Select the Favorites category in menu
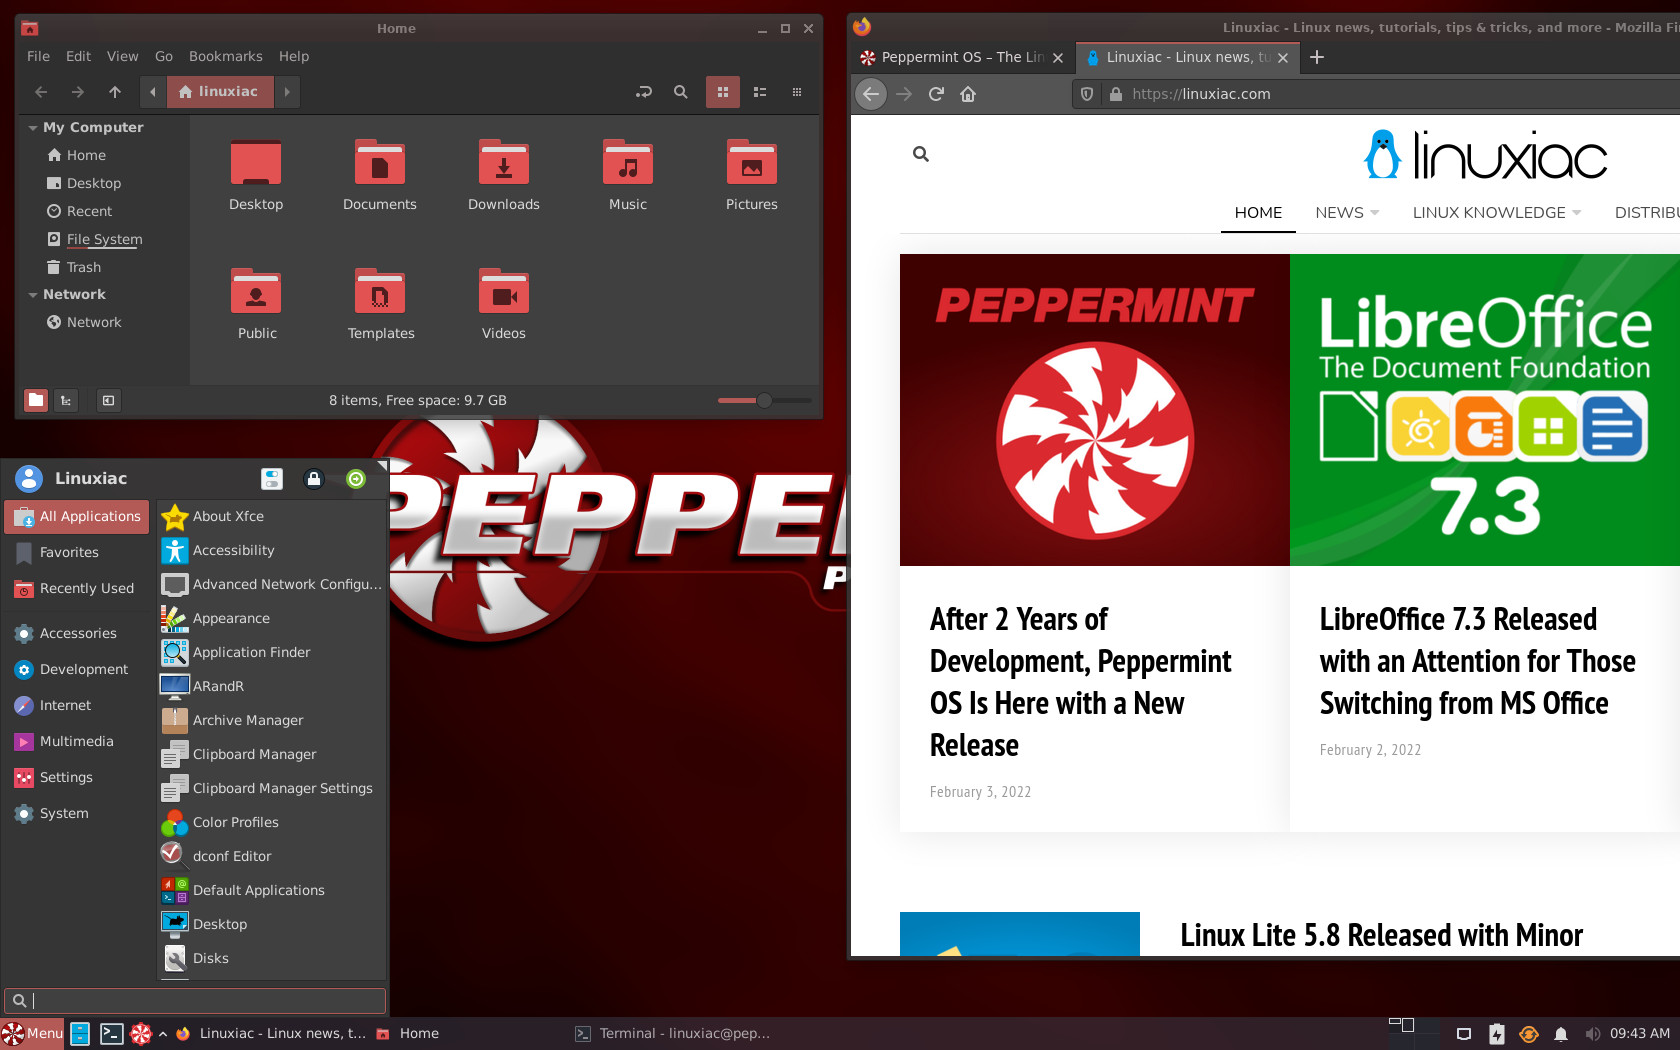 coord(77,552)
